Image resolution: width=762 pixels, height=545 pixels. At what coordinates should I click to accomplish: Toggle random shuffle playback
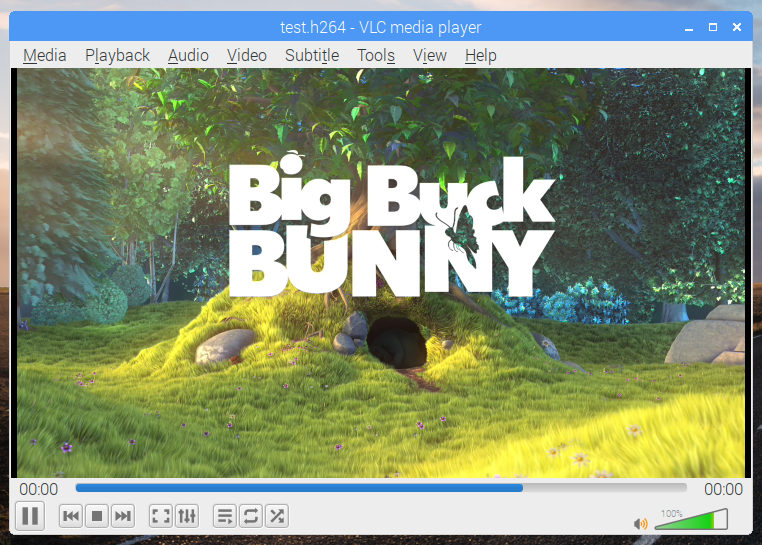click(x=277, y=516)
